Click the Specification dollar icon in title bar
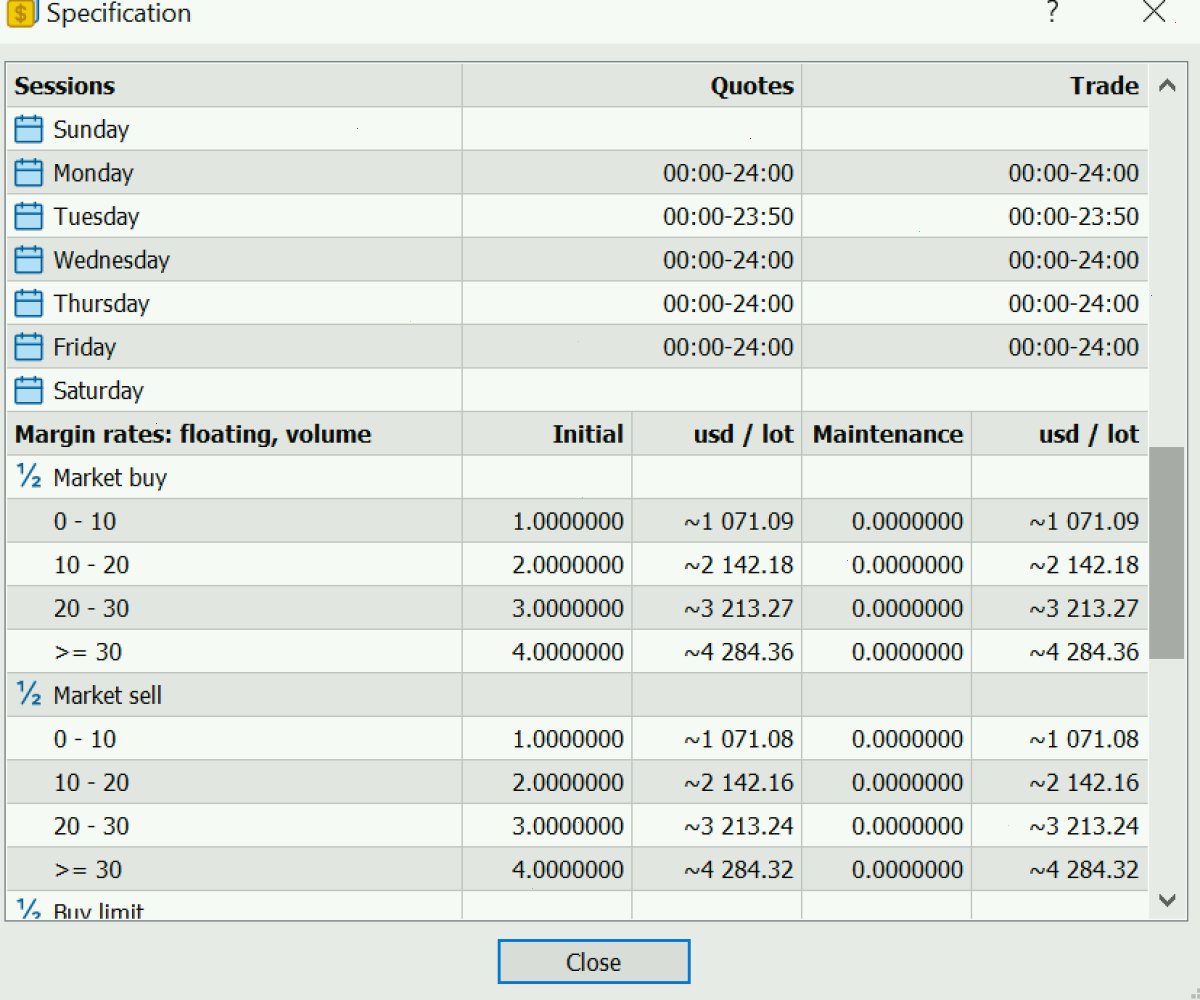The height and width of the screenshot is (1000, 1200). 22,14
